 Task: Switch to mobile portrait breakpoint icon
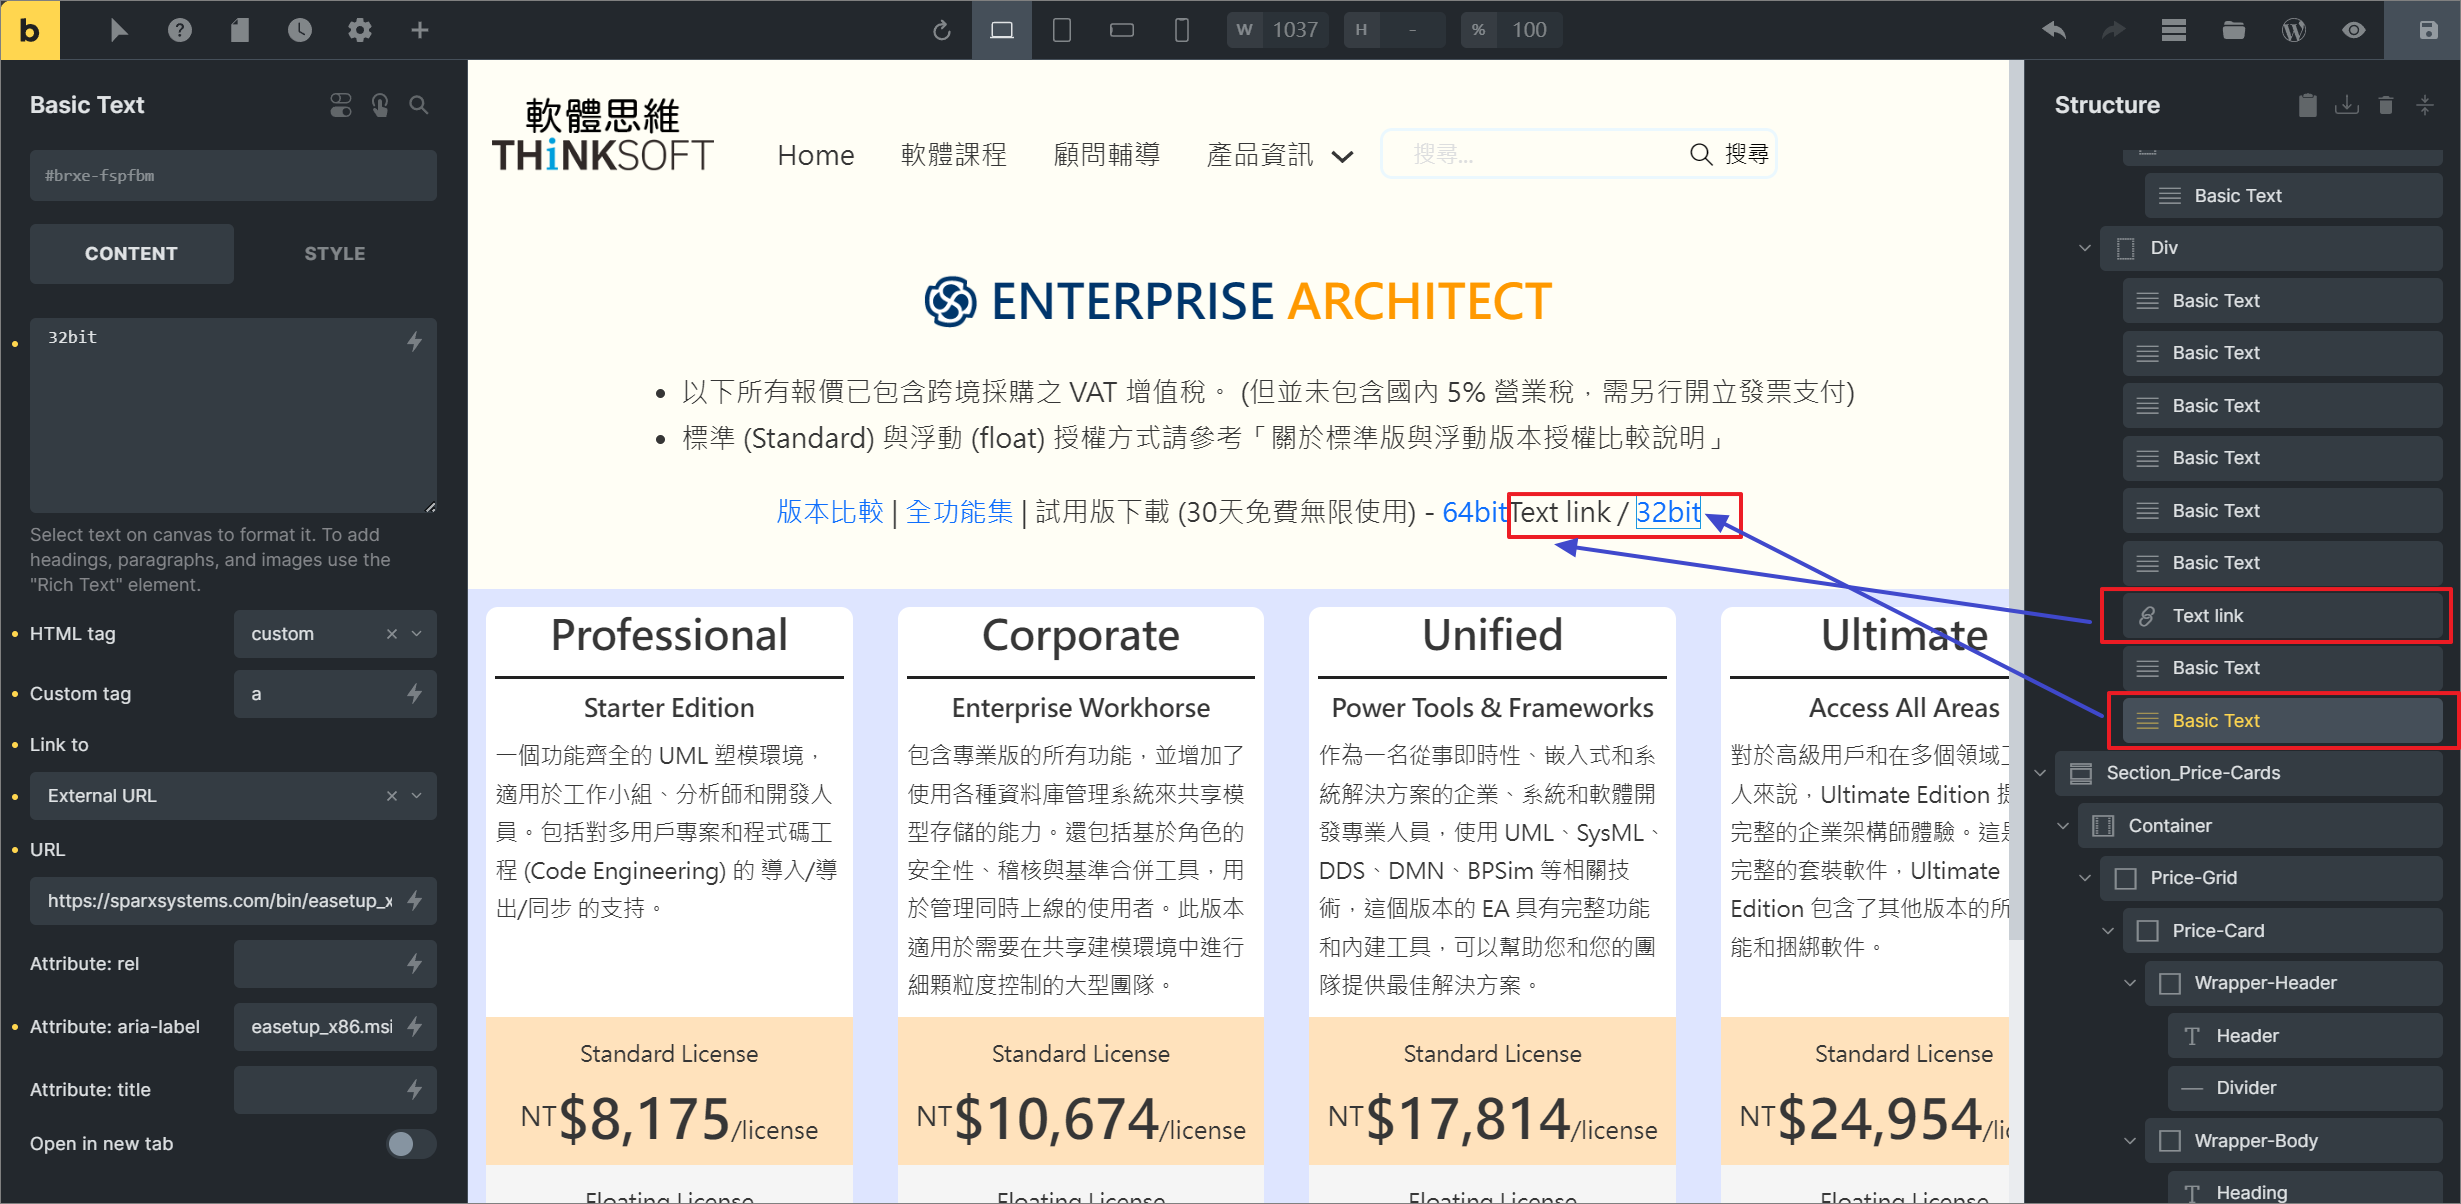1182,30
